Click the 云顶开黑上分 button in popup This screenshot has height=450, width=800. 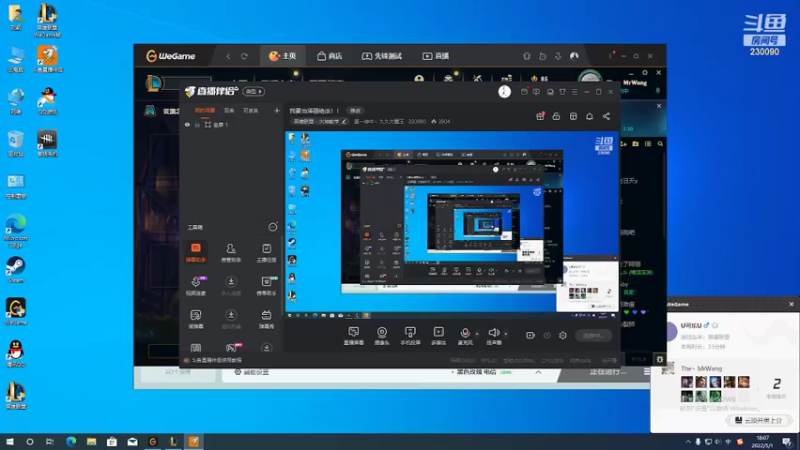coord(759,420)
